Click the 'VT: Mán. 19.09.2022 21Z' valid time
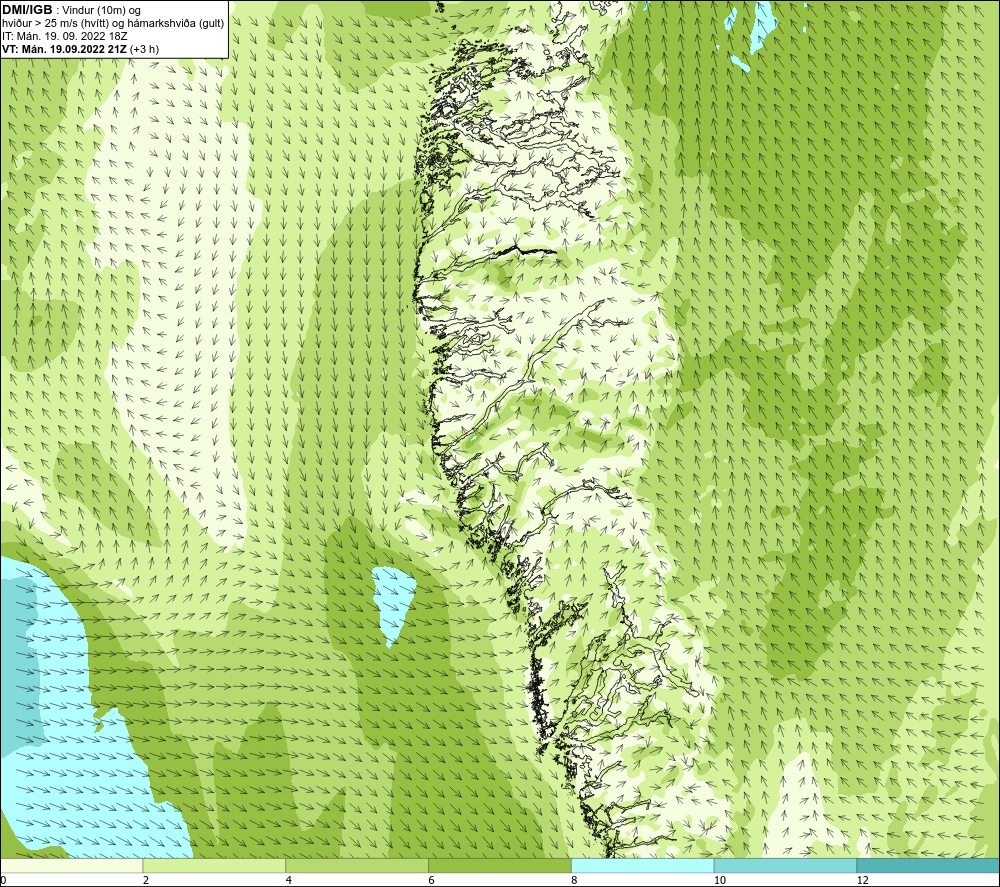Screen dimensions: 1000x887 [x=64, y=49]
